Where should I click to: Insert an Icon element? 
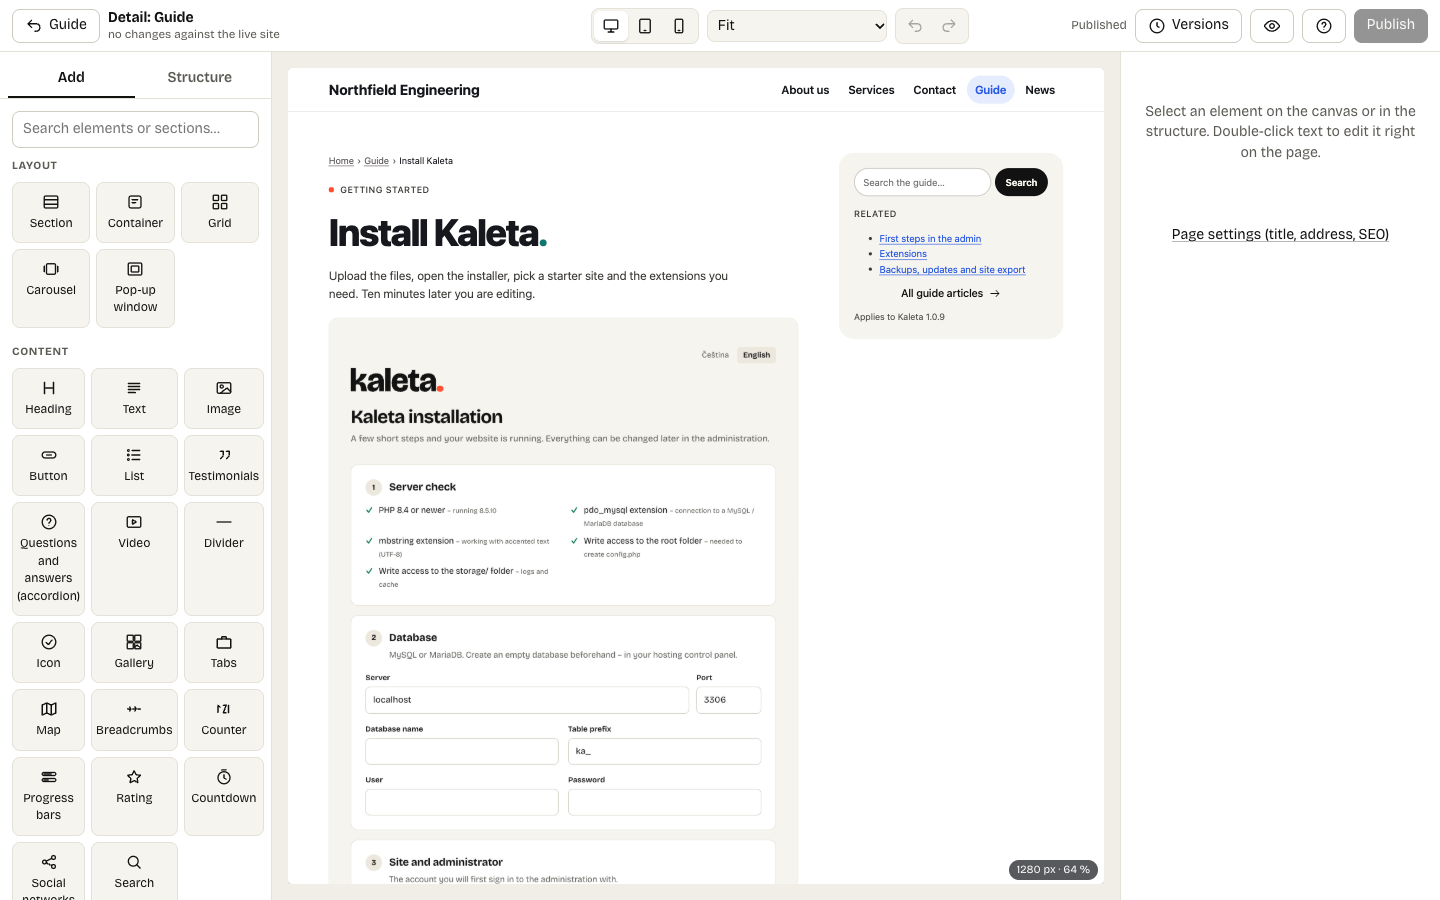coord(49,652)
